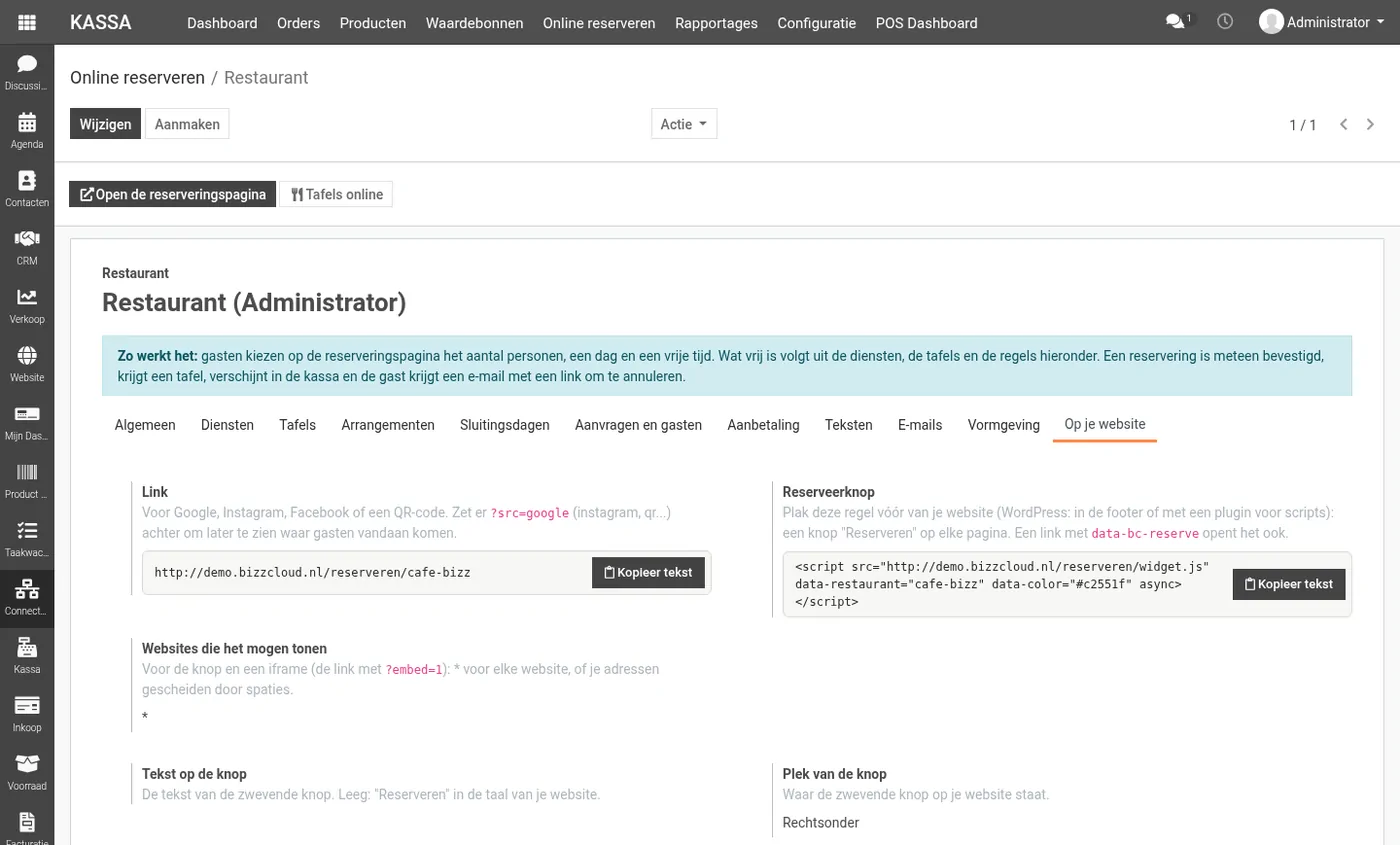Switch to the Tafels tab

[297, 425]
